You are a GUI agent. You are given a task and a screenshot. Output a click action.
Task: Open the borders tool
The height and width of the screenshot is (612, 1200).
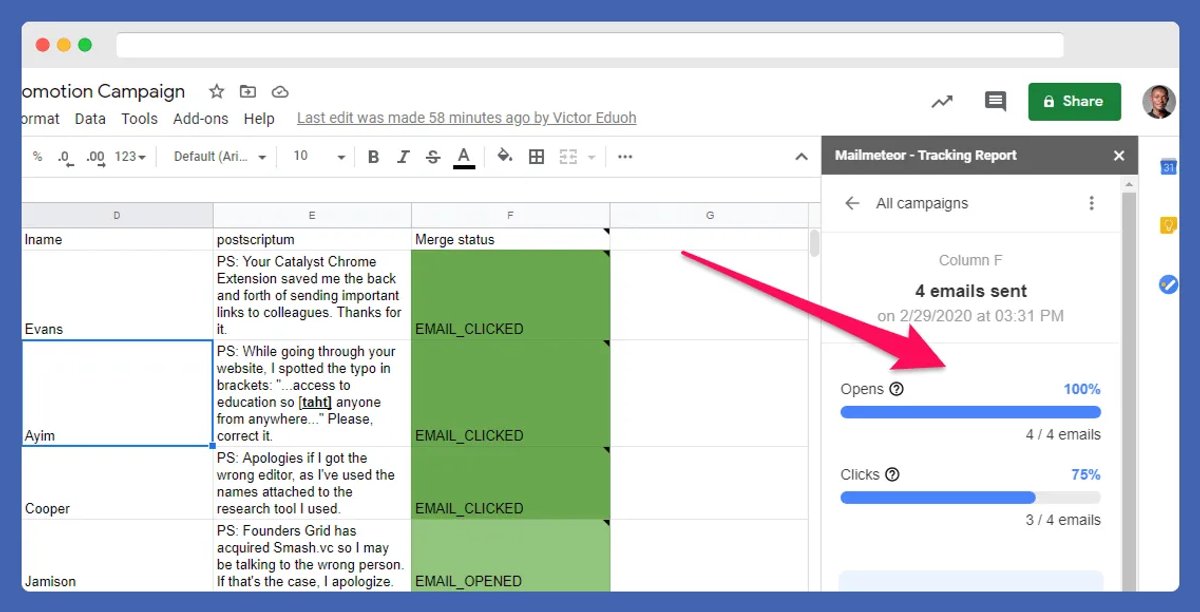537,156
